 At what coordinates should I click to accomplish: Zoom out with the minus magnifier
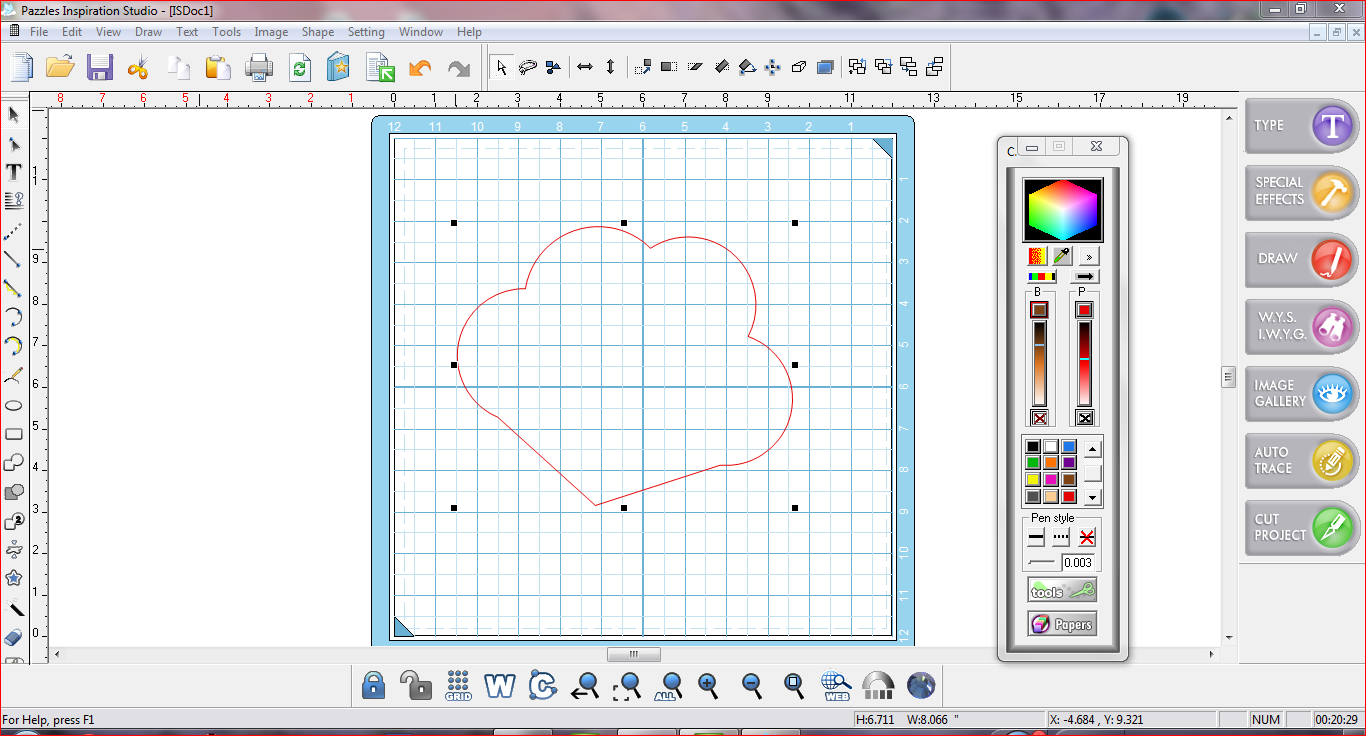pos(752,685)
